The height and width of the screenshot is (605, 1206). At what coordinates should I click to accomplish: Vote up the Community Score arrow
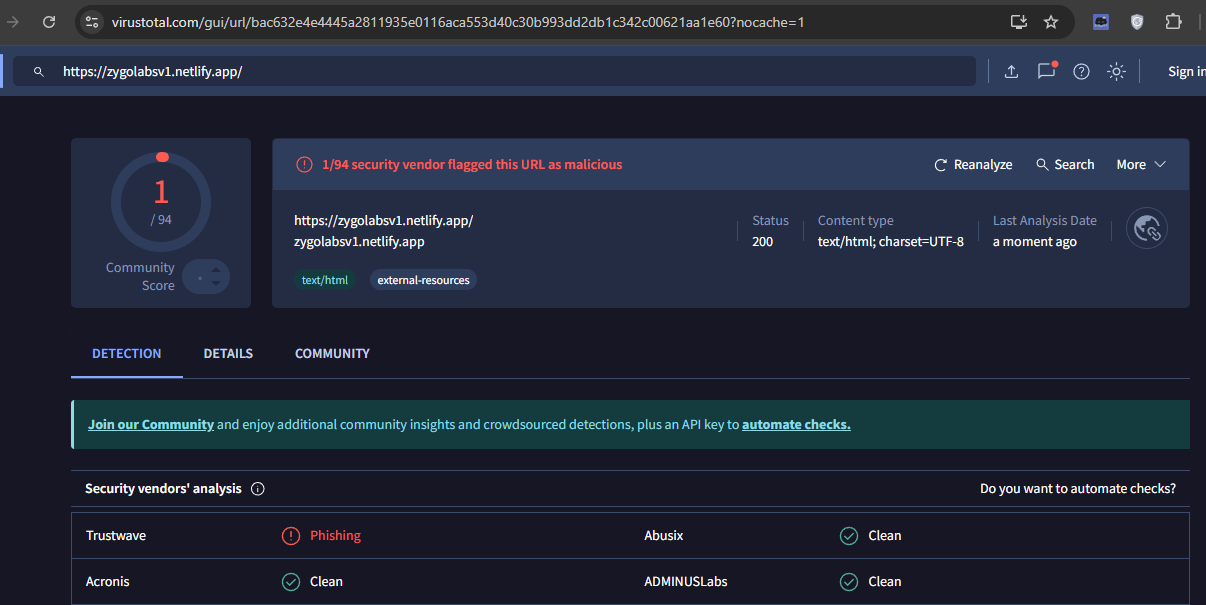tap(215, 268)
